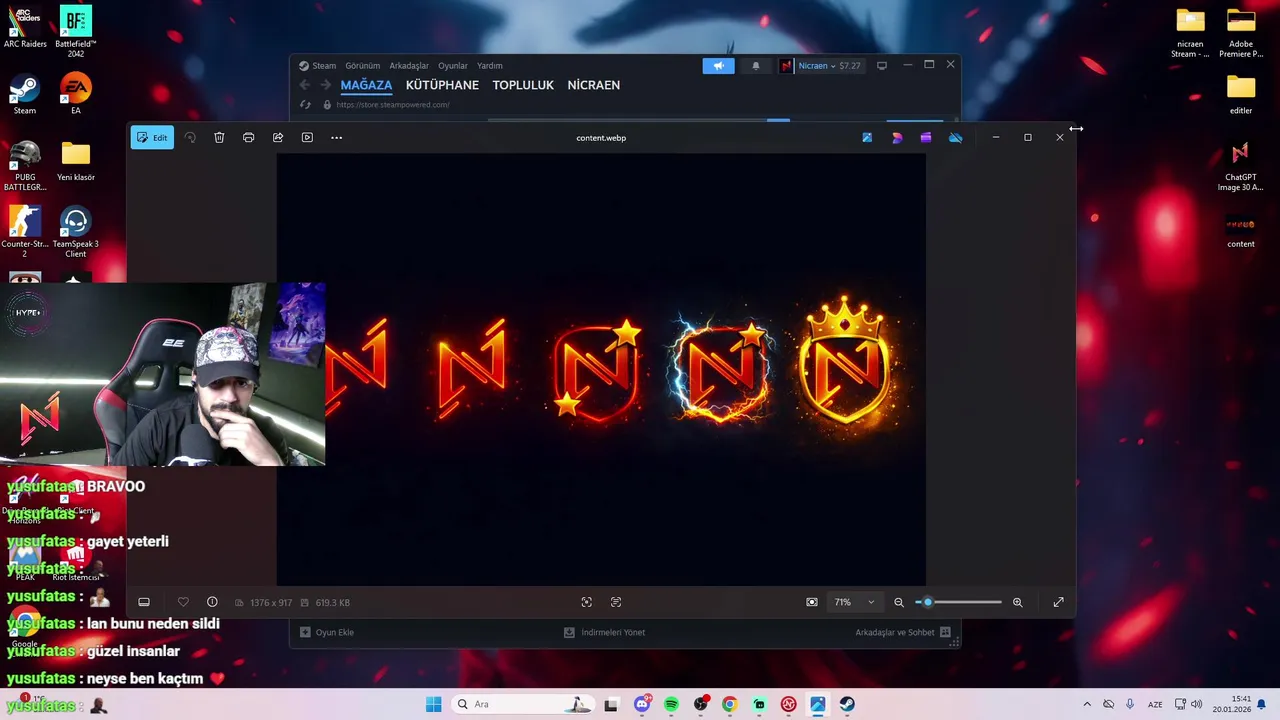Click the OneDrive cloud icon in Photos
Screen dimensions: 1280x720
[x=956, y=137]
